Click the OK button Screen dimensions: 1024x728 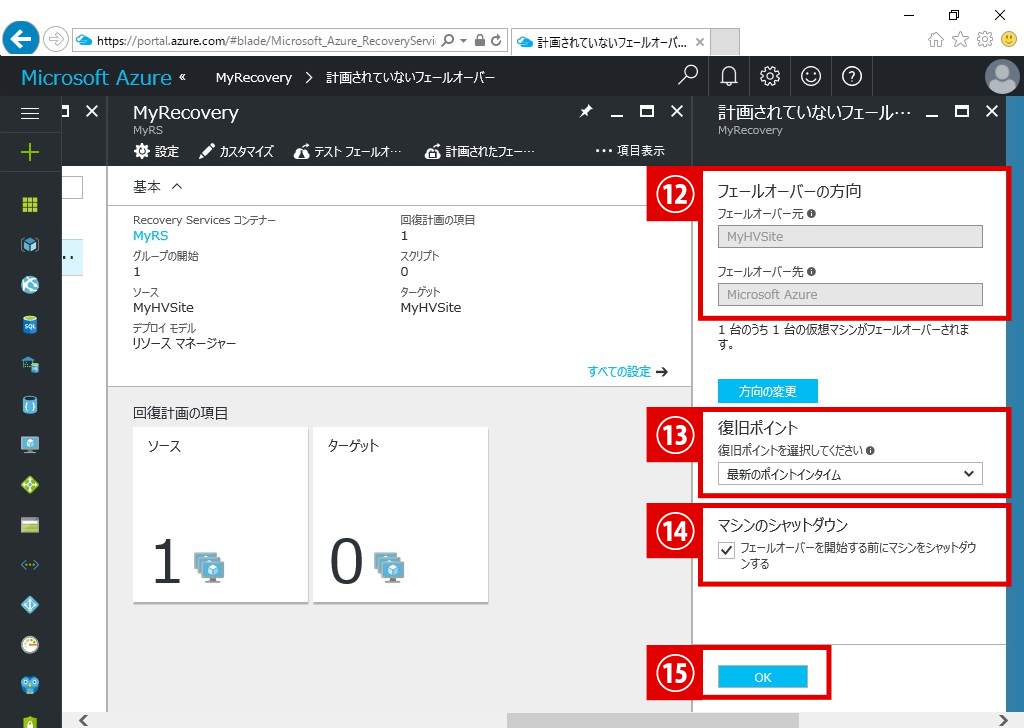pos(763,676)
